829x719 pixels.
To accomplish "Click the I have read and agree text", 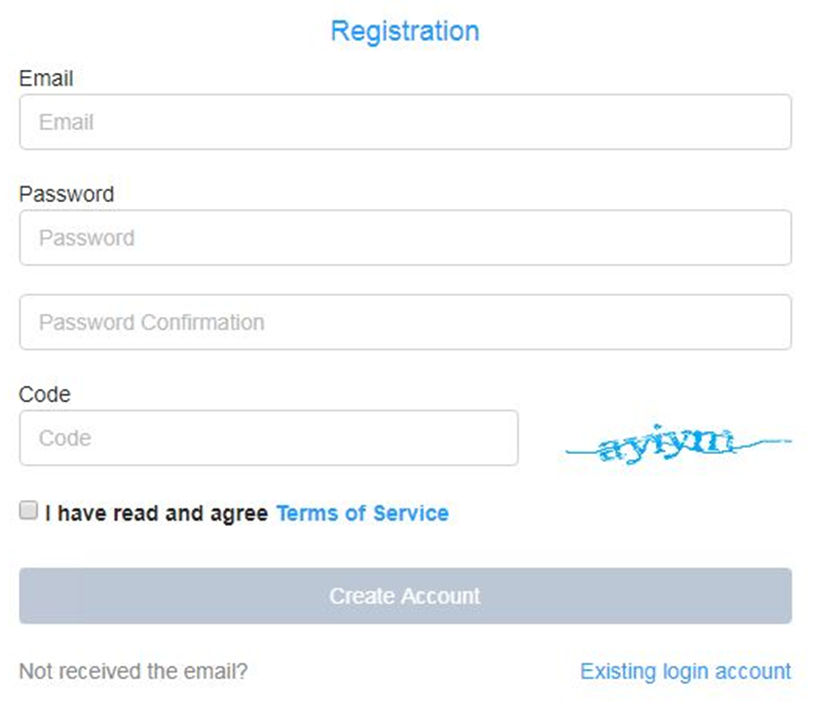I will coord(156,513).
